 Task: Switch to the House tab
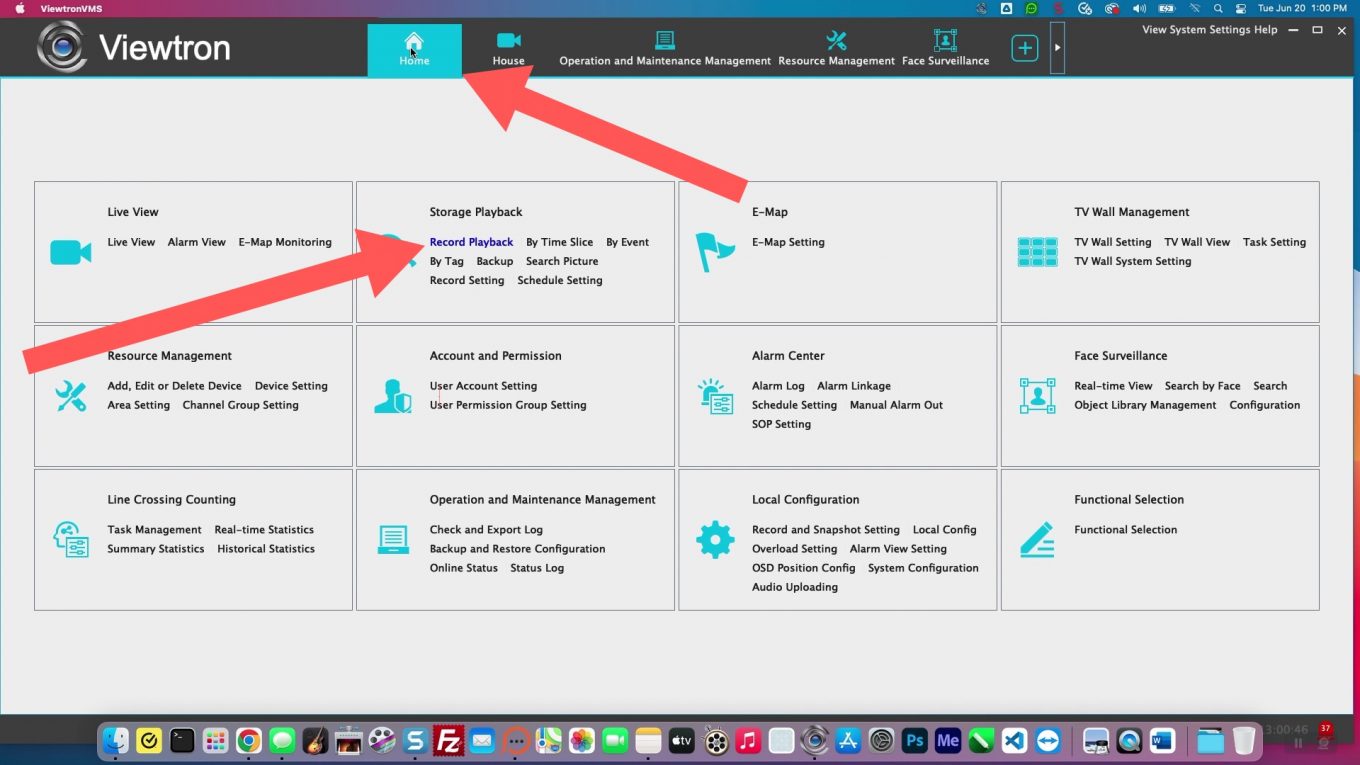pos(508,49)
